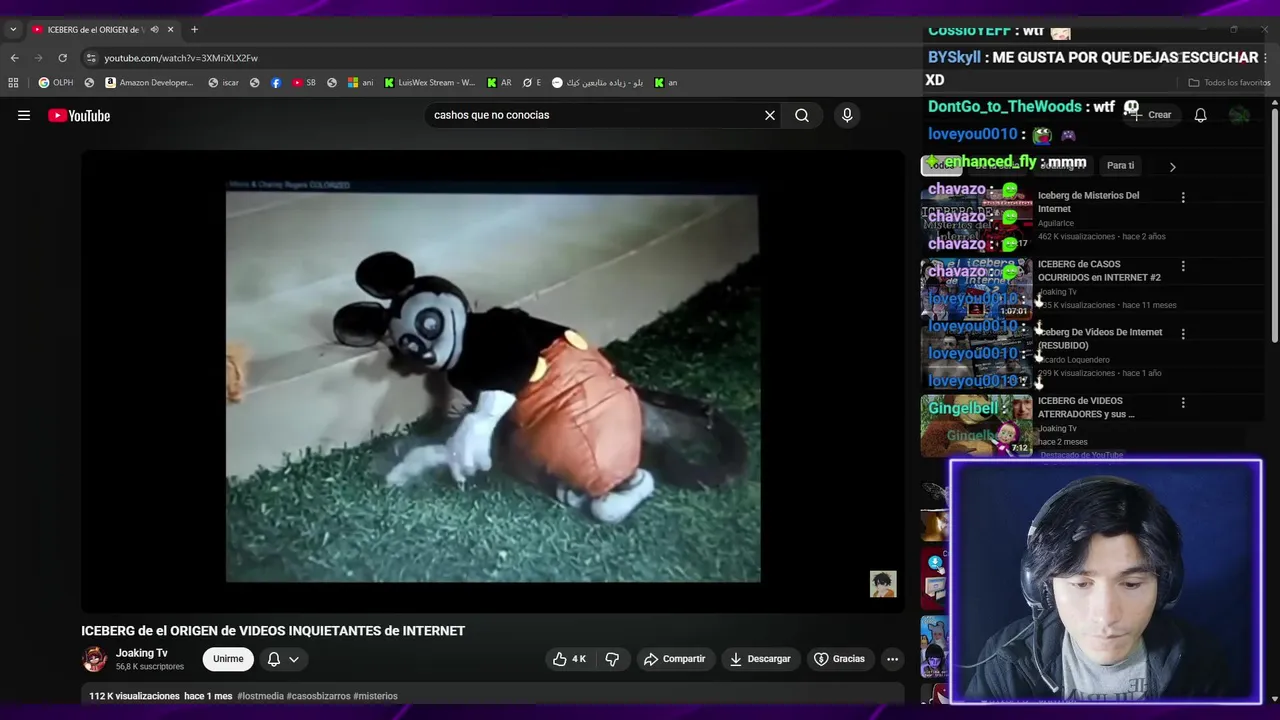Screen dimensions: 1280x720
Task: Join the channel with Unirme
Action: [228, 659]
